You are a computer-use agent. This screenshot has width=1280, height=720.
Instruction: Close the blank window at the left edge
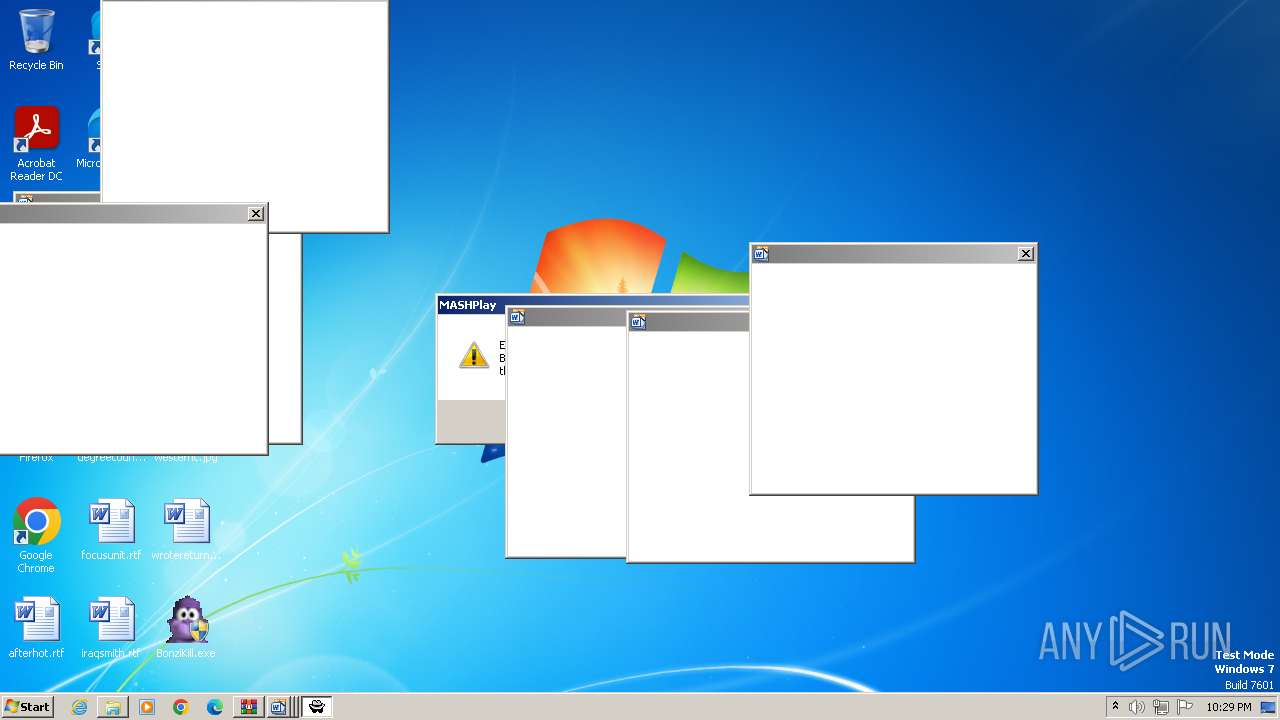tap(256, 213)
